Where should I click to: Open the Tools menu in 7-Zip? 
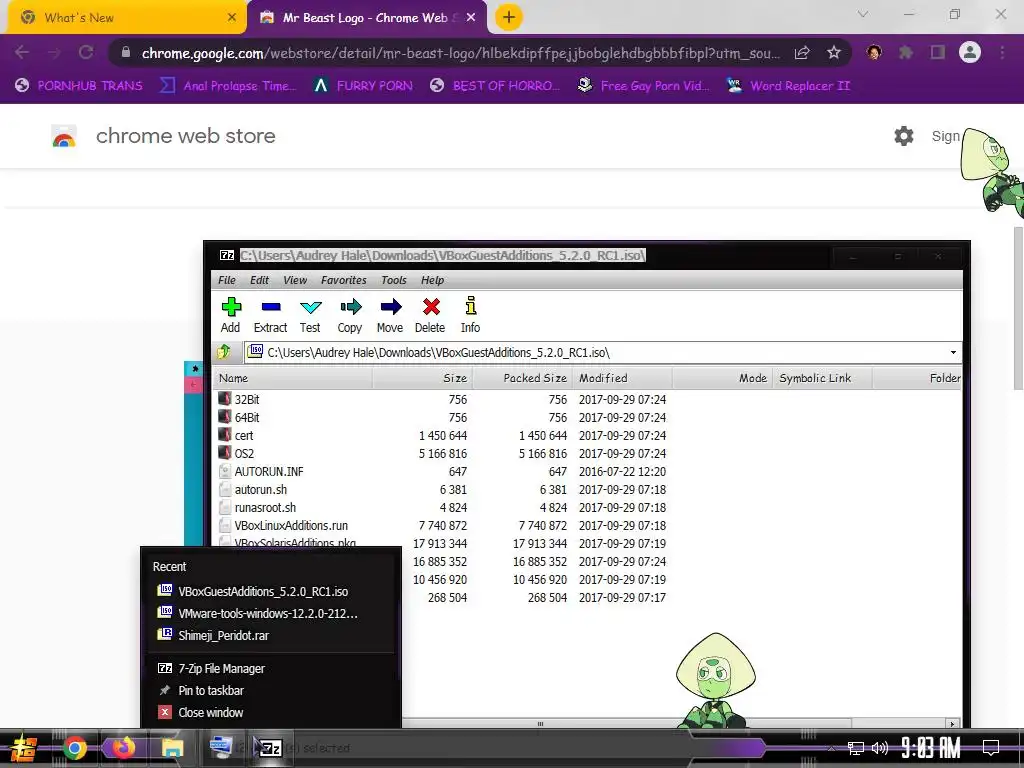394,280
